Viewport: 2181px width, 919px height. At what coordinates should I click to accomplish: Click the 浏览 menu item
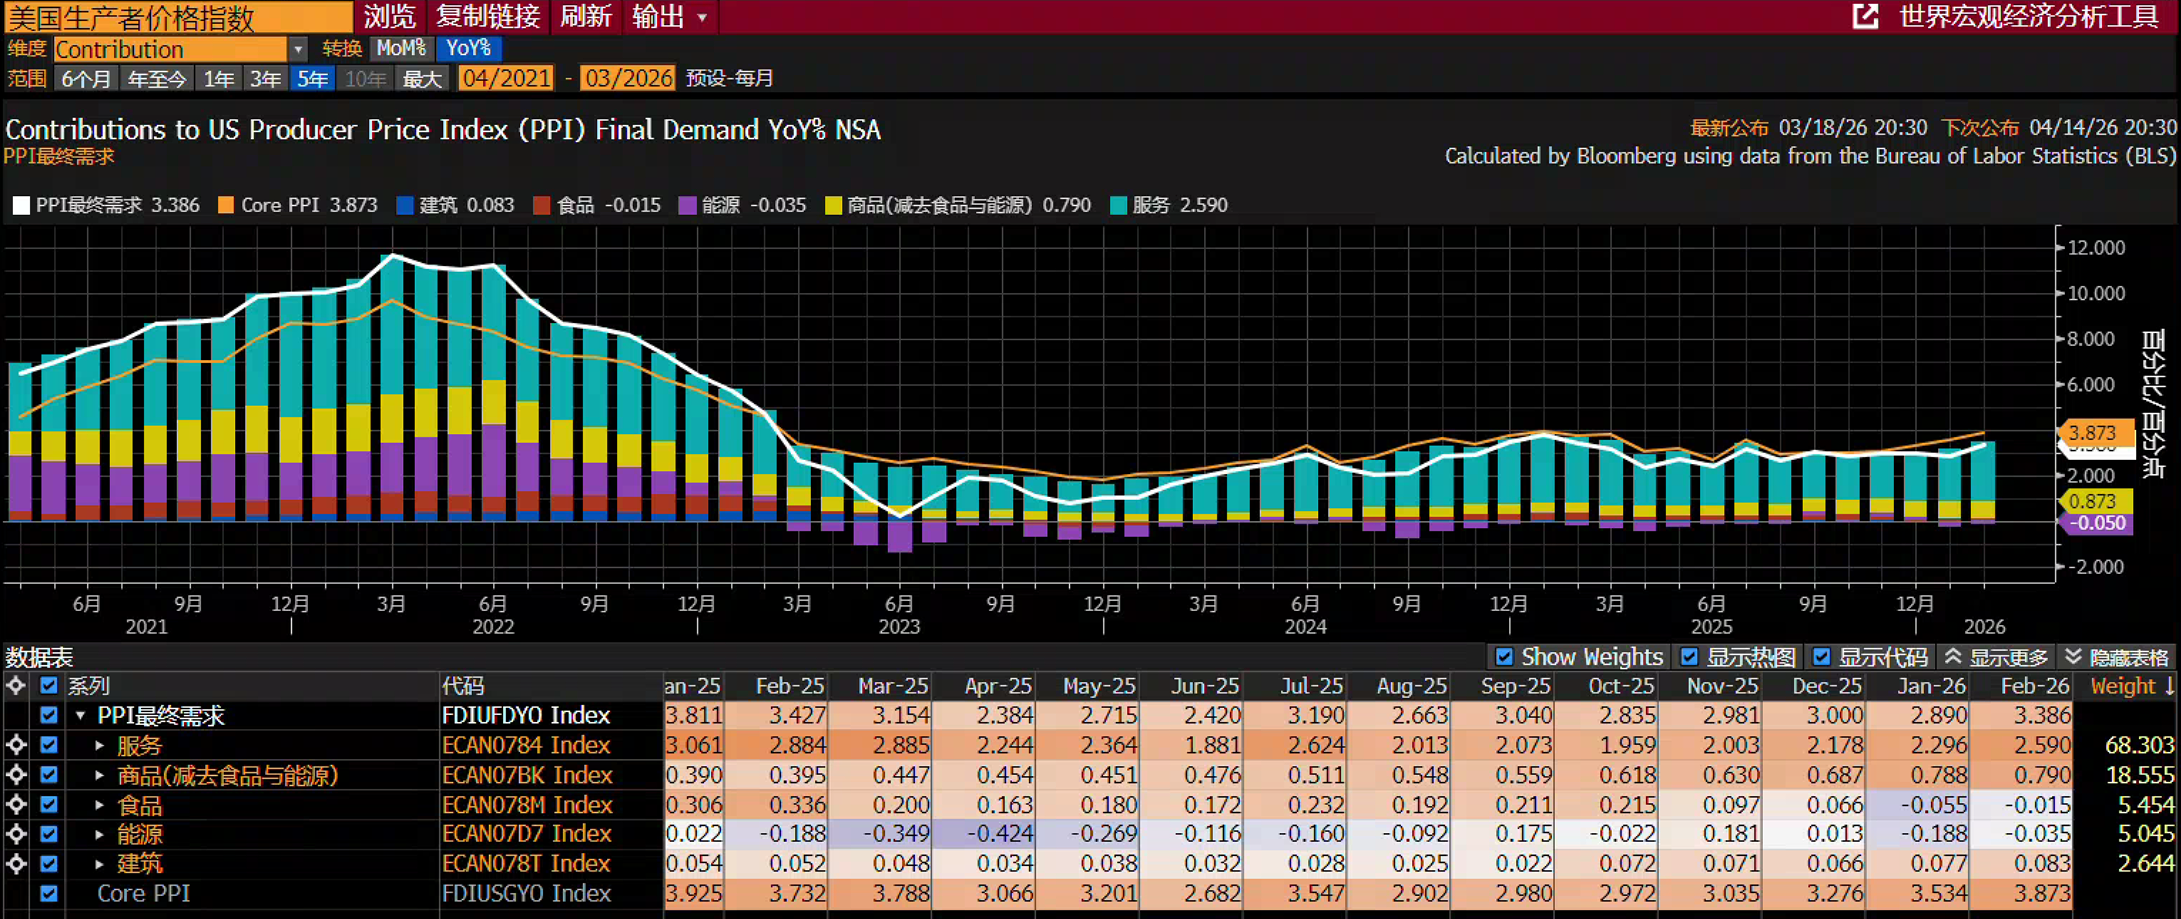(x=389, y=17)
